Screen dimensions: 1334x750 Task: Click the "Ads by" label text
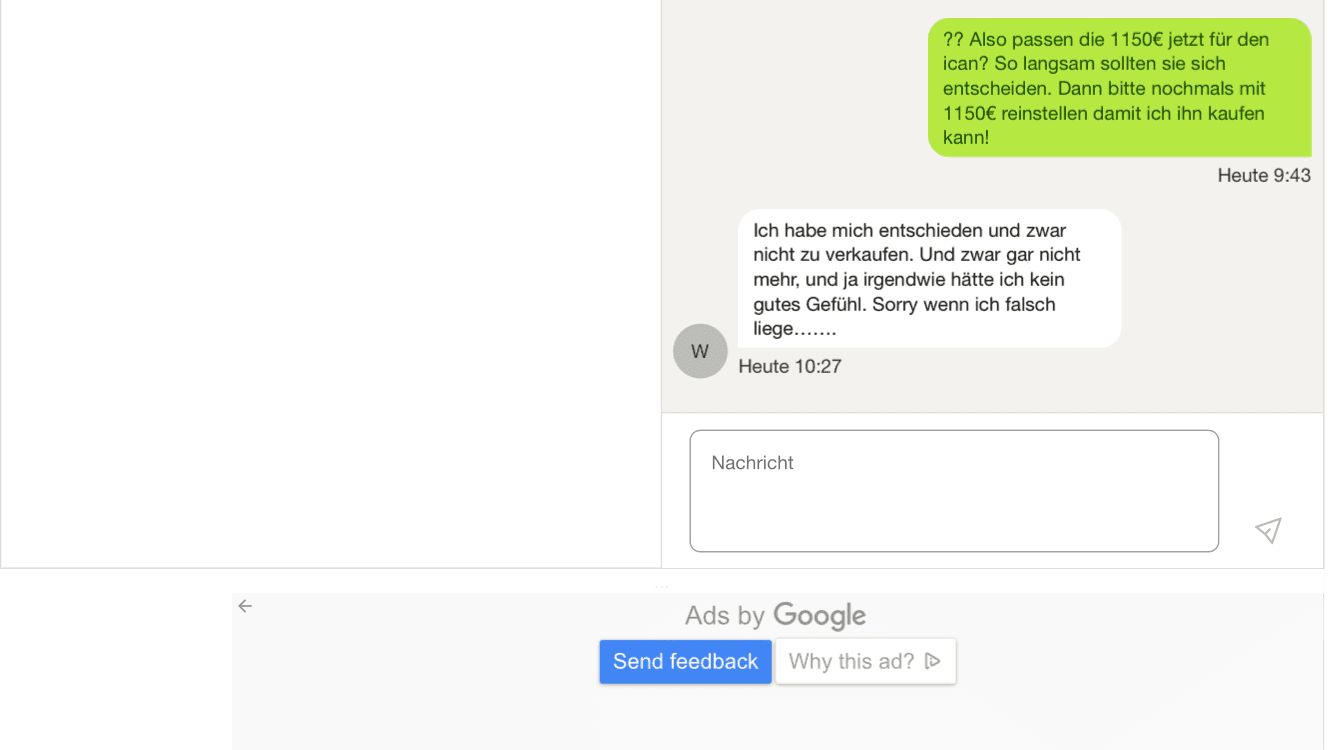tap(725, 616)
